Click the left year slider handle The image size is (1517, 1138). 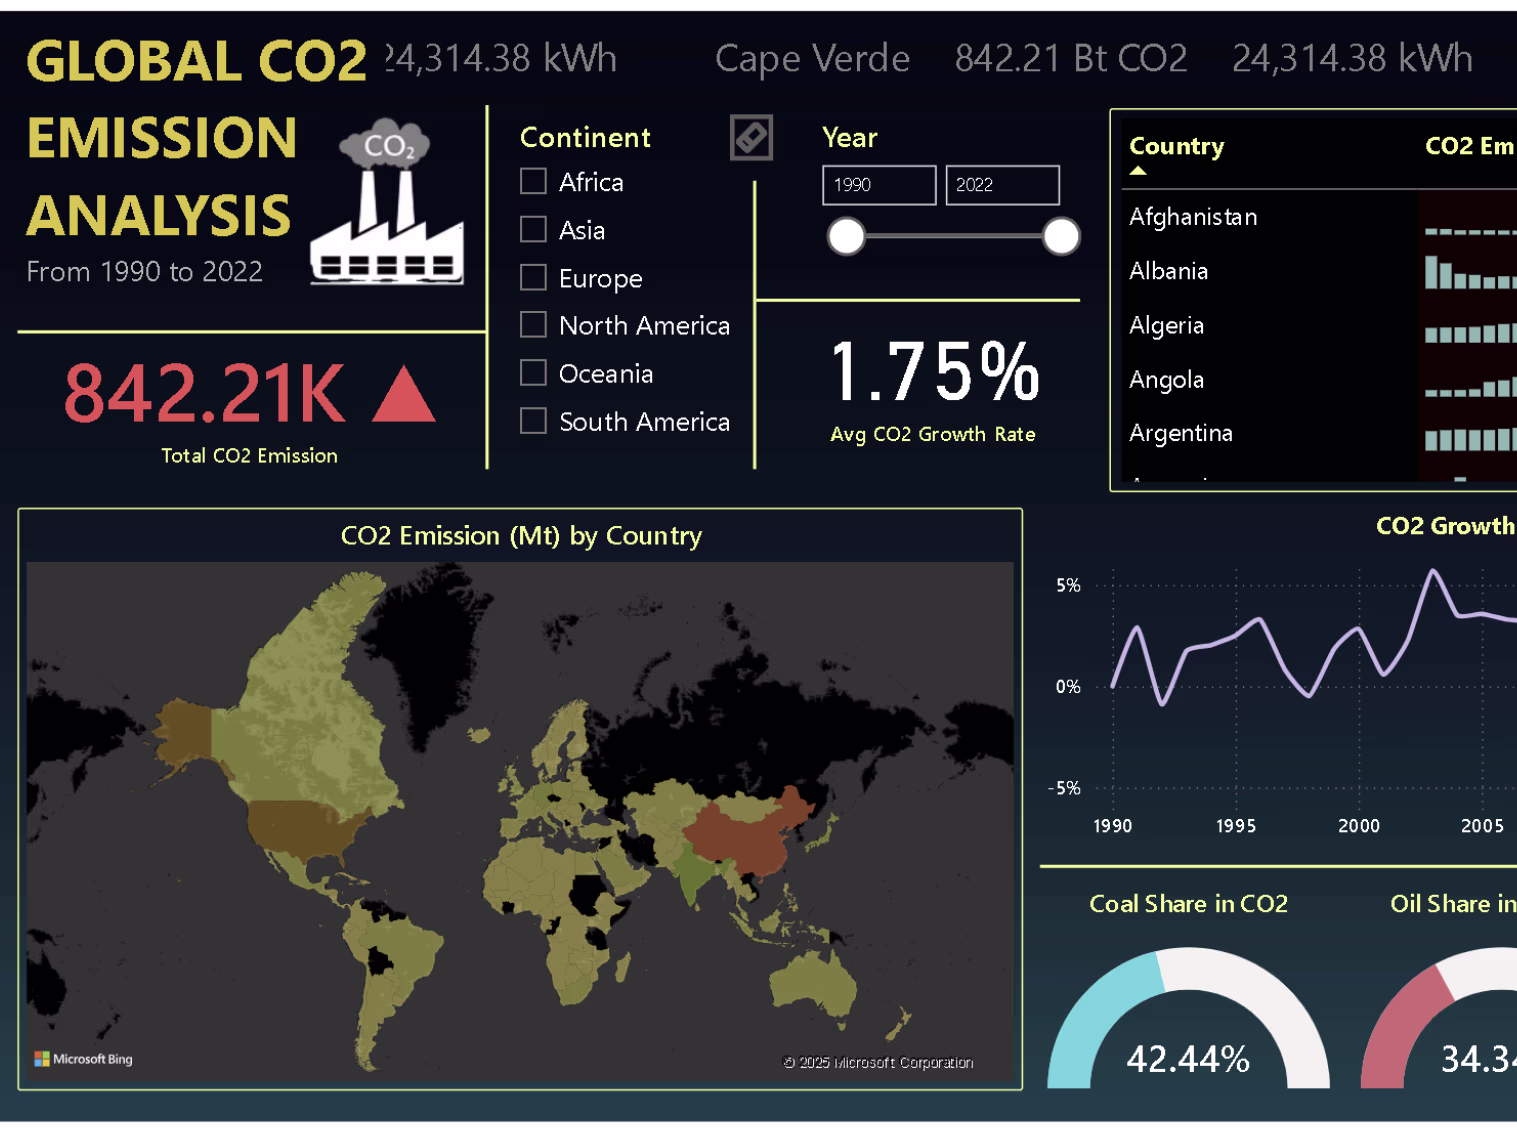tap(846, 237)
